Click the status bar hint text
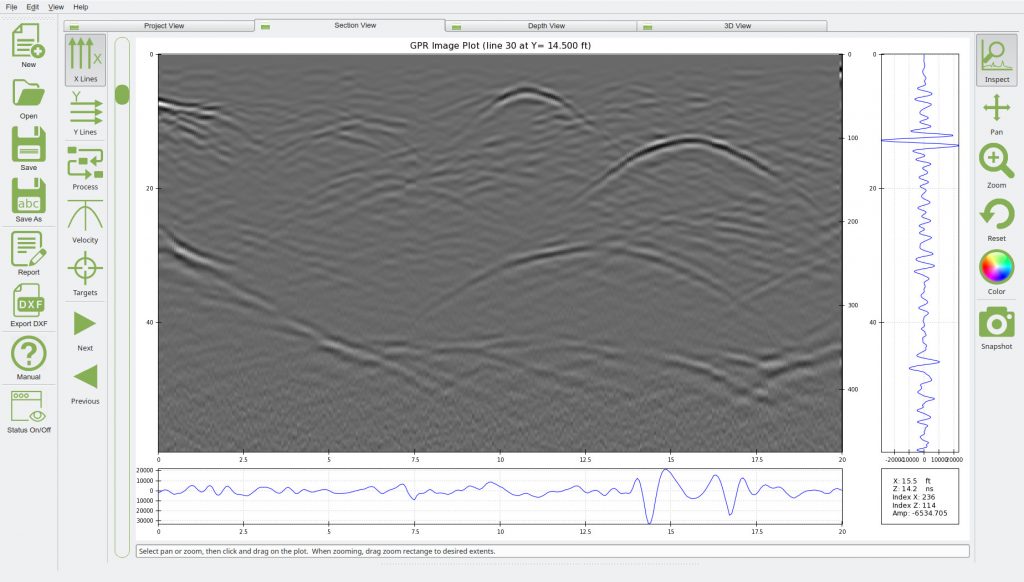The image size is (1024, 582). tap(317, 551)
